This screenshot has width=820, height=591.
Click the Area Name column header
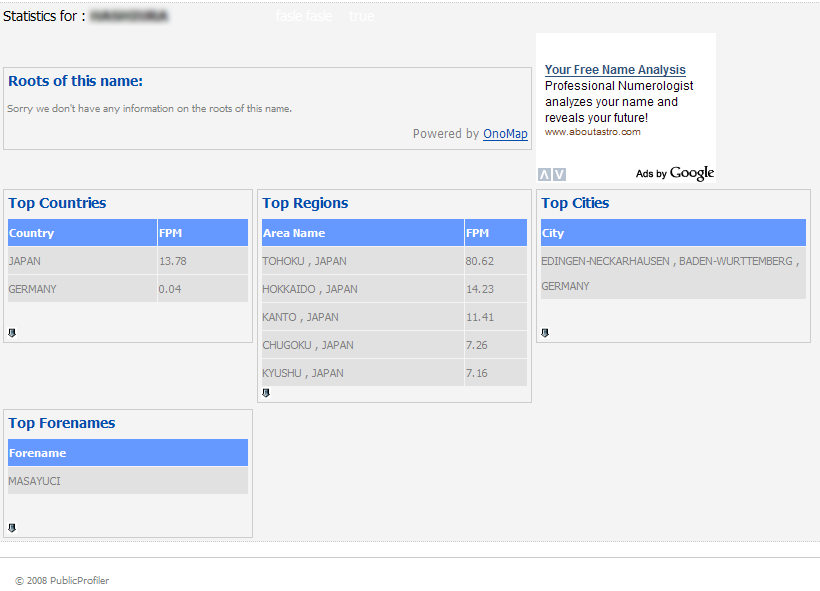click(294, 233)
